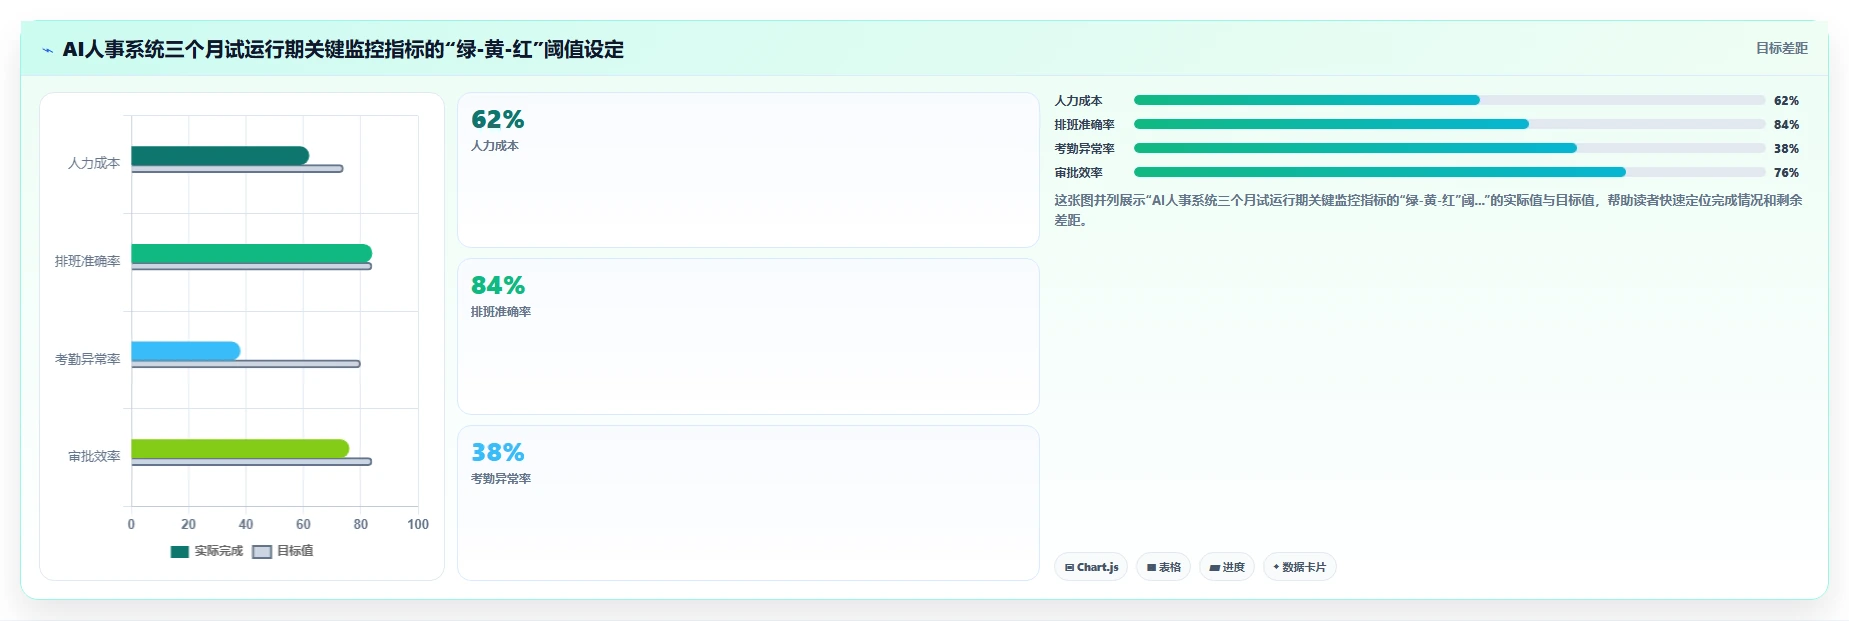Click the 考勤异常率 target bar in chart
Viewport: 1849px width, 621px height.
[245, 364]
